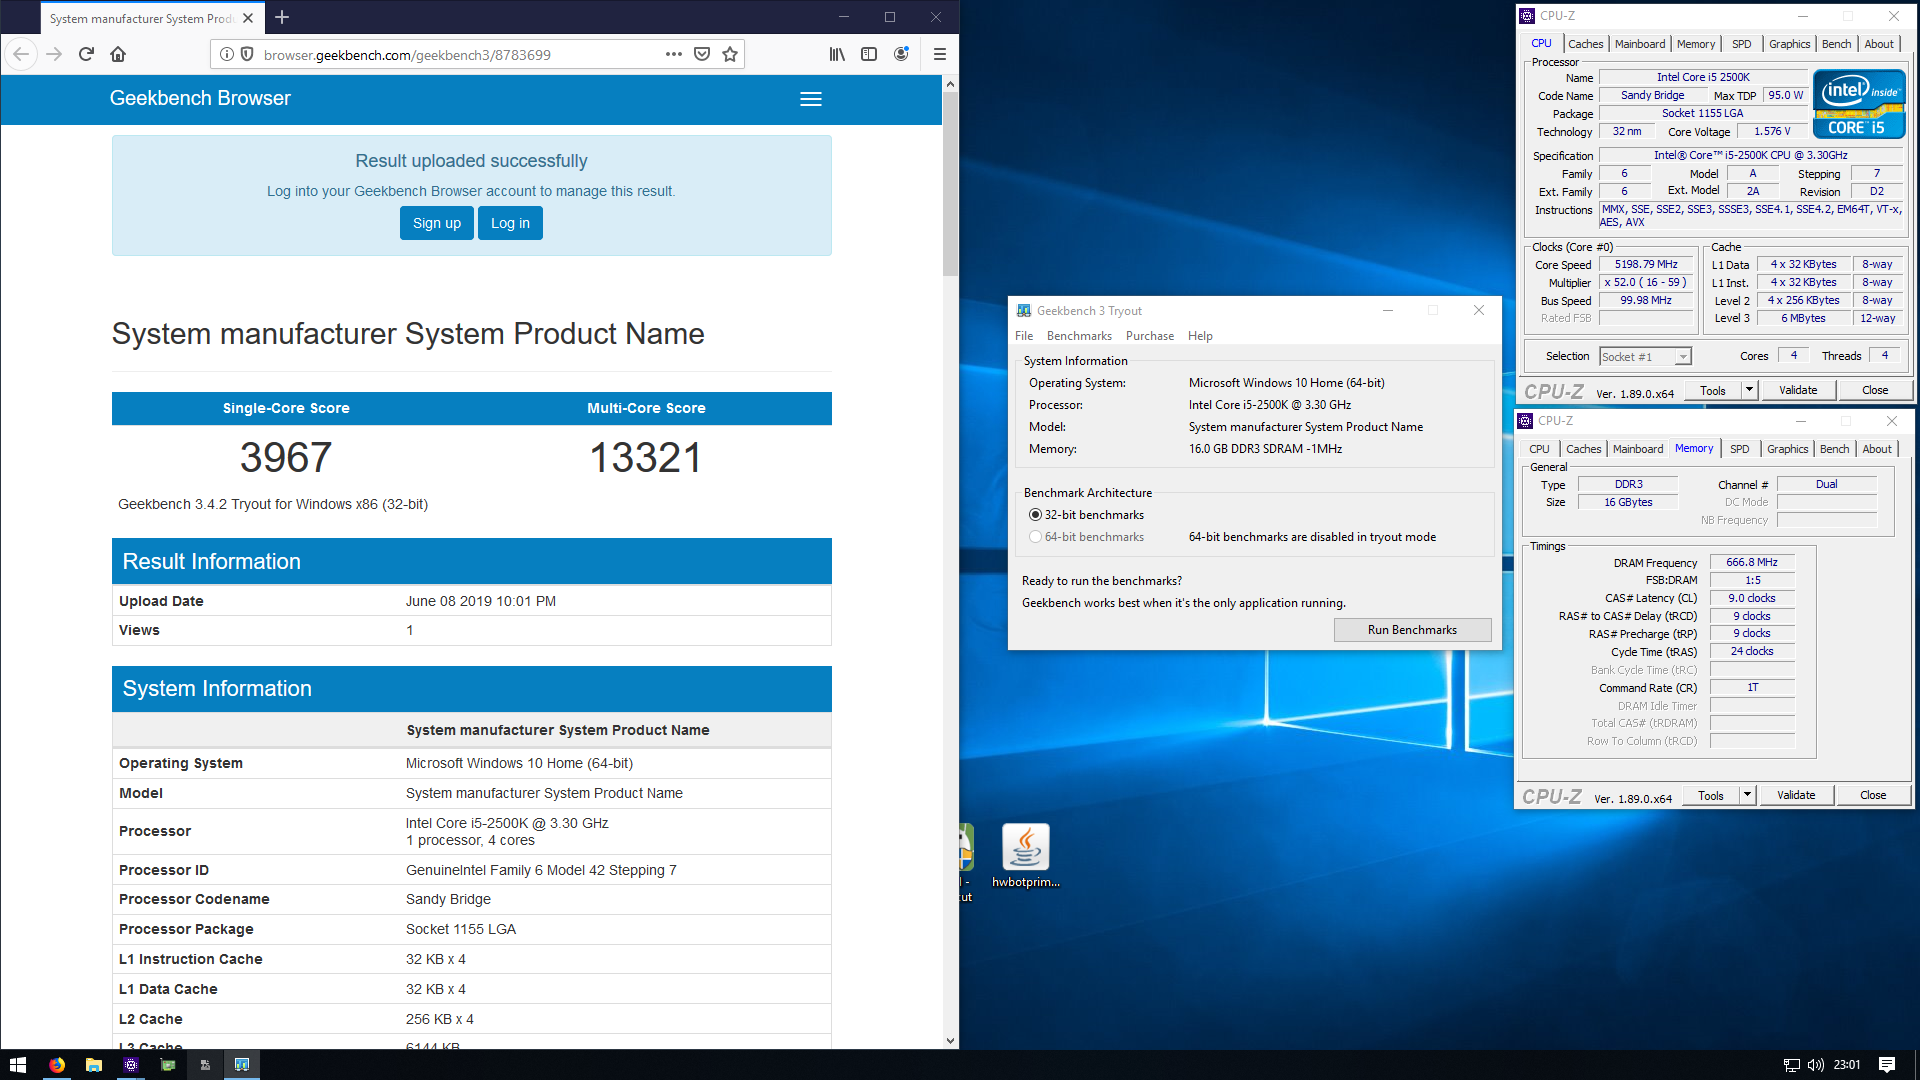Open Geekbench File menu
Image resolution: width=1920 pixels, height=1080 pixels.
pos(1024,336)
